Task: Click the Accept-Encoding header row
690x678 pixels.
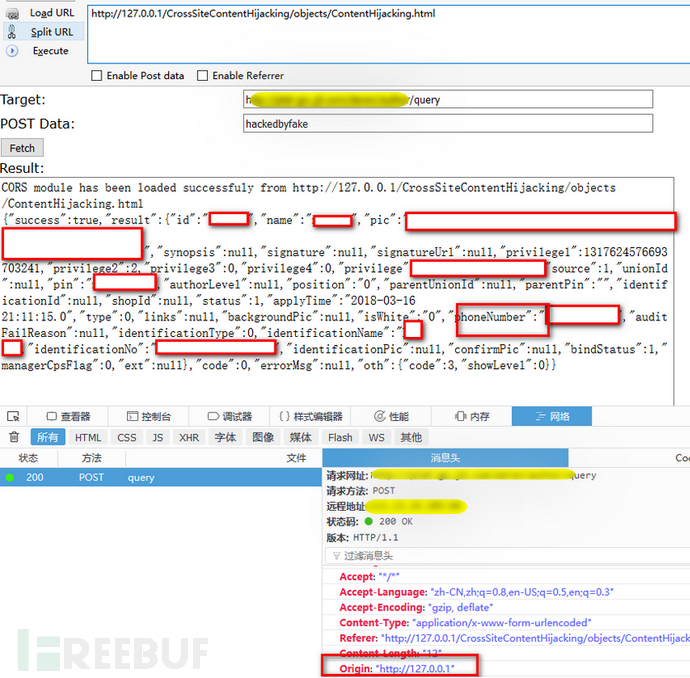Action: (x=506, y=607)
